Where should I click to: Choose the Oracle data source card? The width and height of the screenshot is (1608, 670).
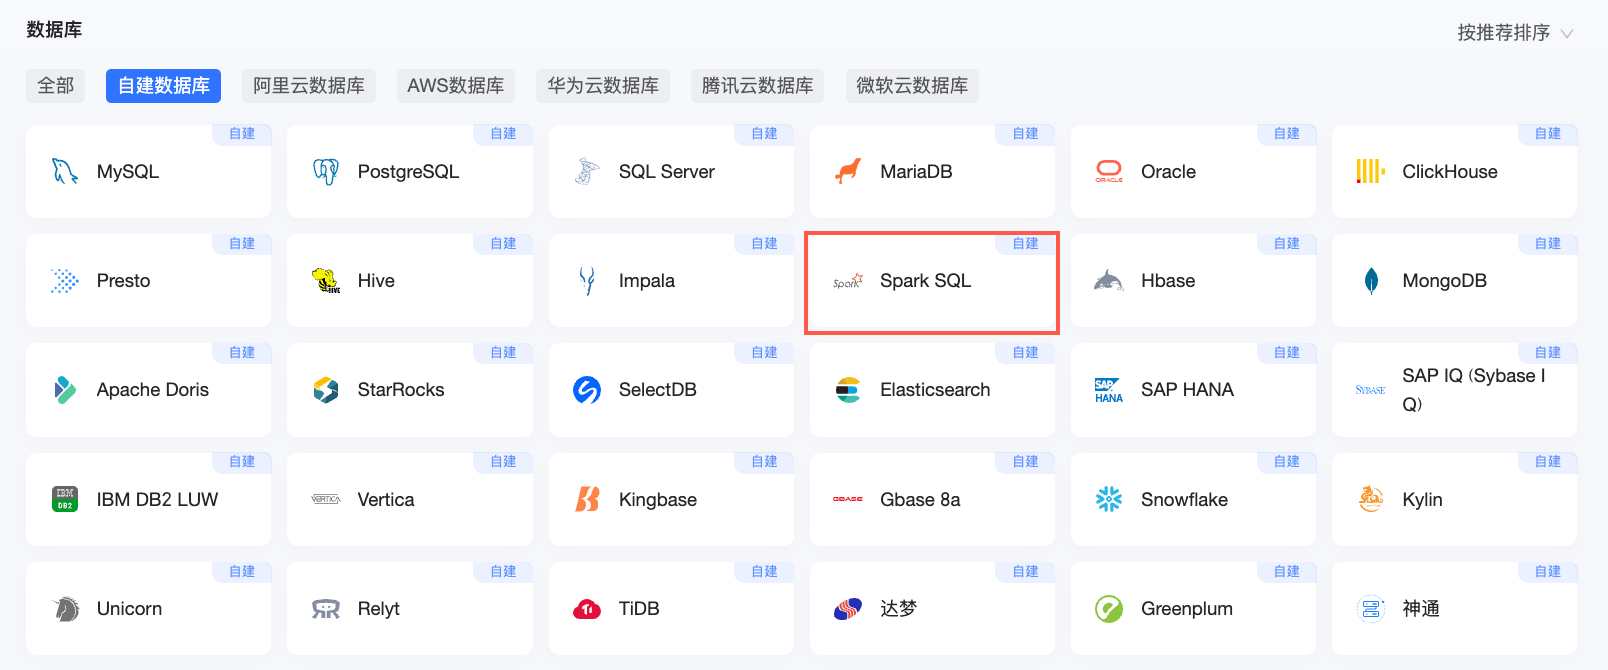(1193, 171)
